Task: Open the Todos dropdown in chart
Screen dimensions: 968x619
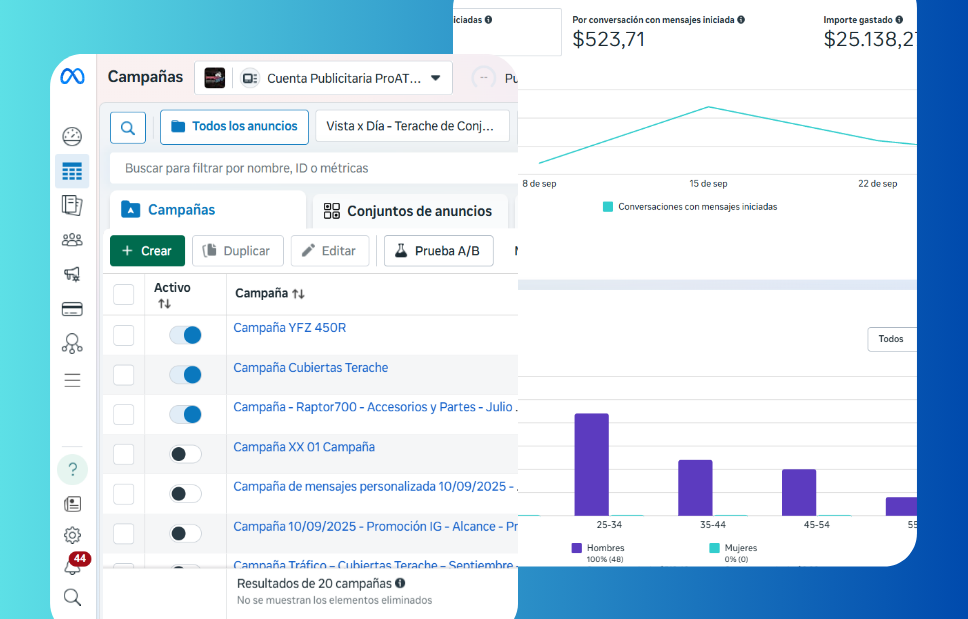Action: click(891, 339)
